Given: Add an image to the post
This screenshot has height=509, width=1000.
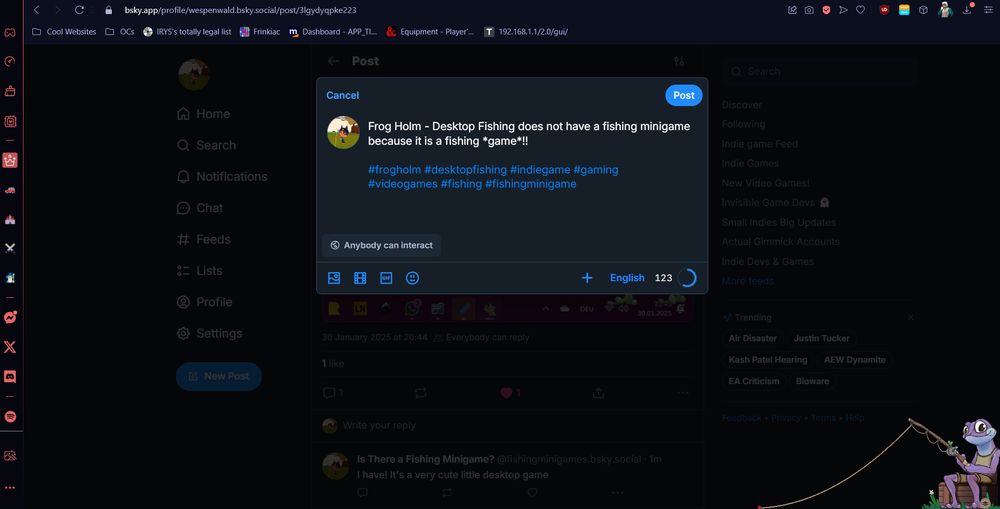Looking at the screenshot, I should (334, 278).
